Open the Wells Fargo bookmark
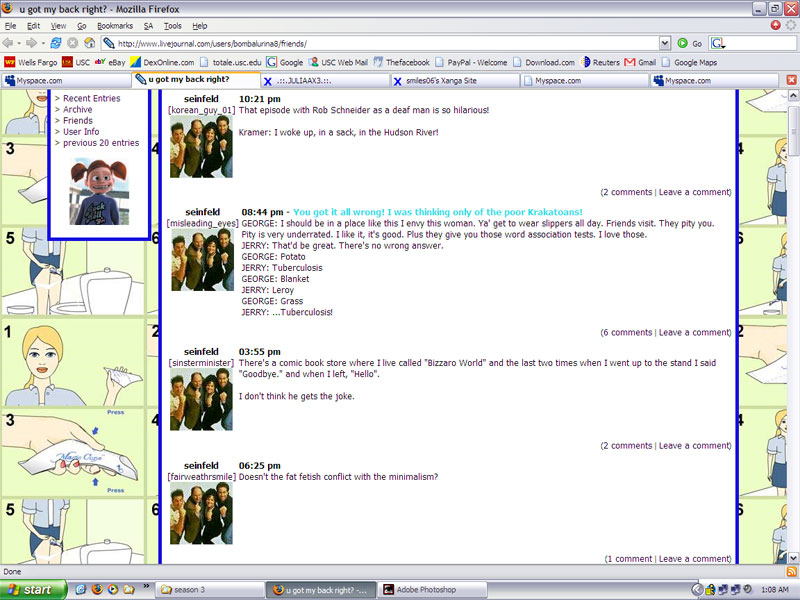800x600 pixels. 31,62
